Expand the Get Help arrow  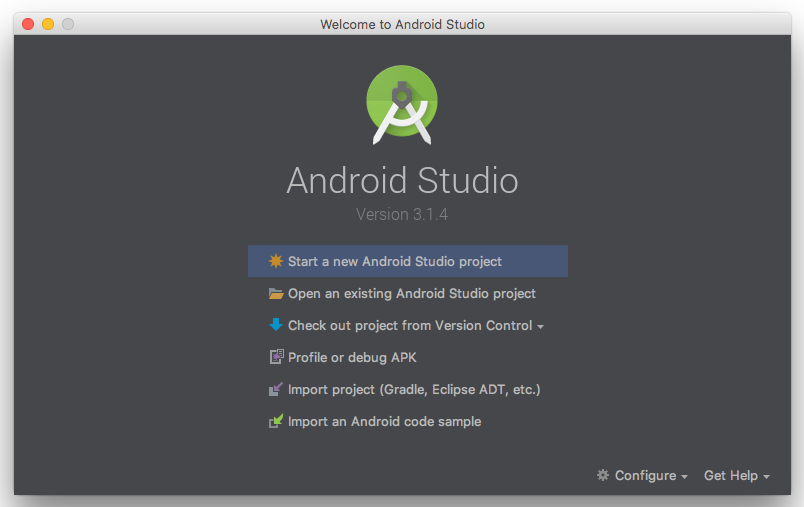[767, 477]
